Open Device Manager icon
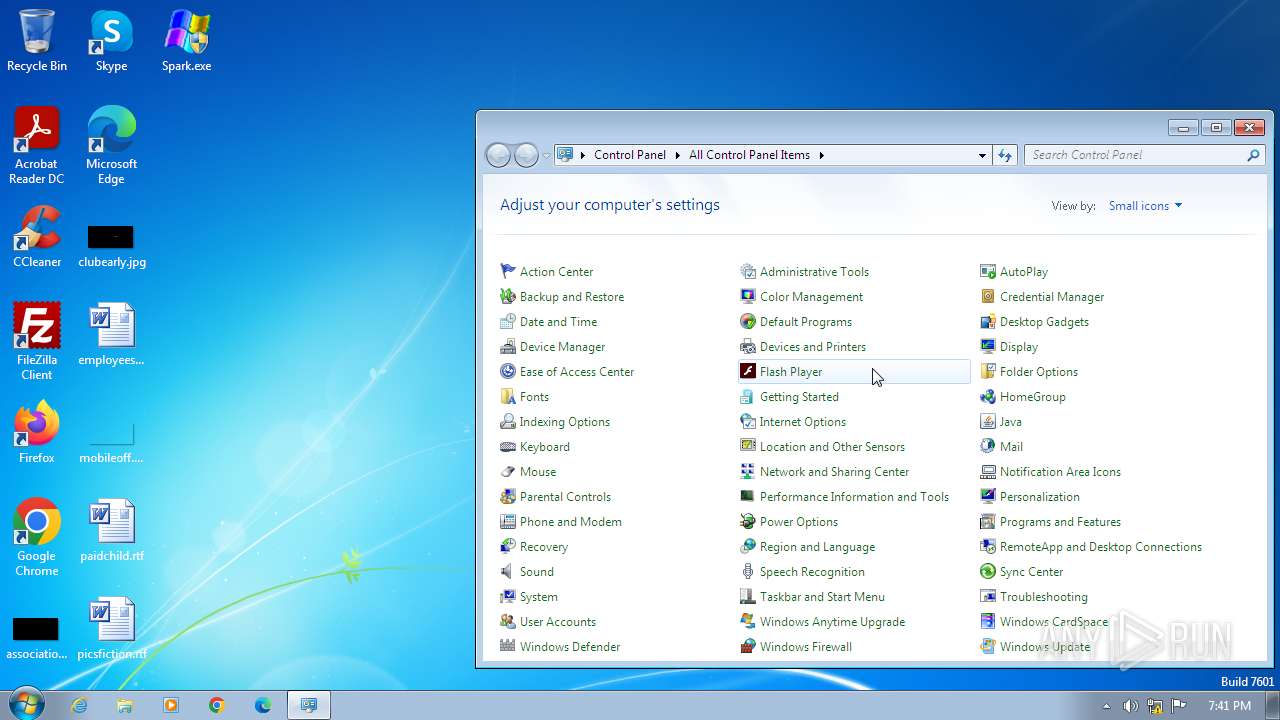Screen dimensions: 1280x720 click(x=508, y=347)
